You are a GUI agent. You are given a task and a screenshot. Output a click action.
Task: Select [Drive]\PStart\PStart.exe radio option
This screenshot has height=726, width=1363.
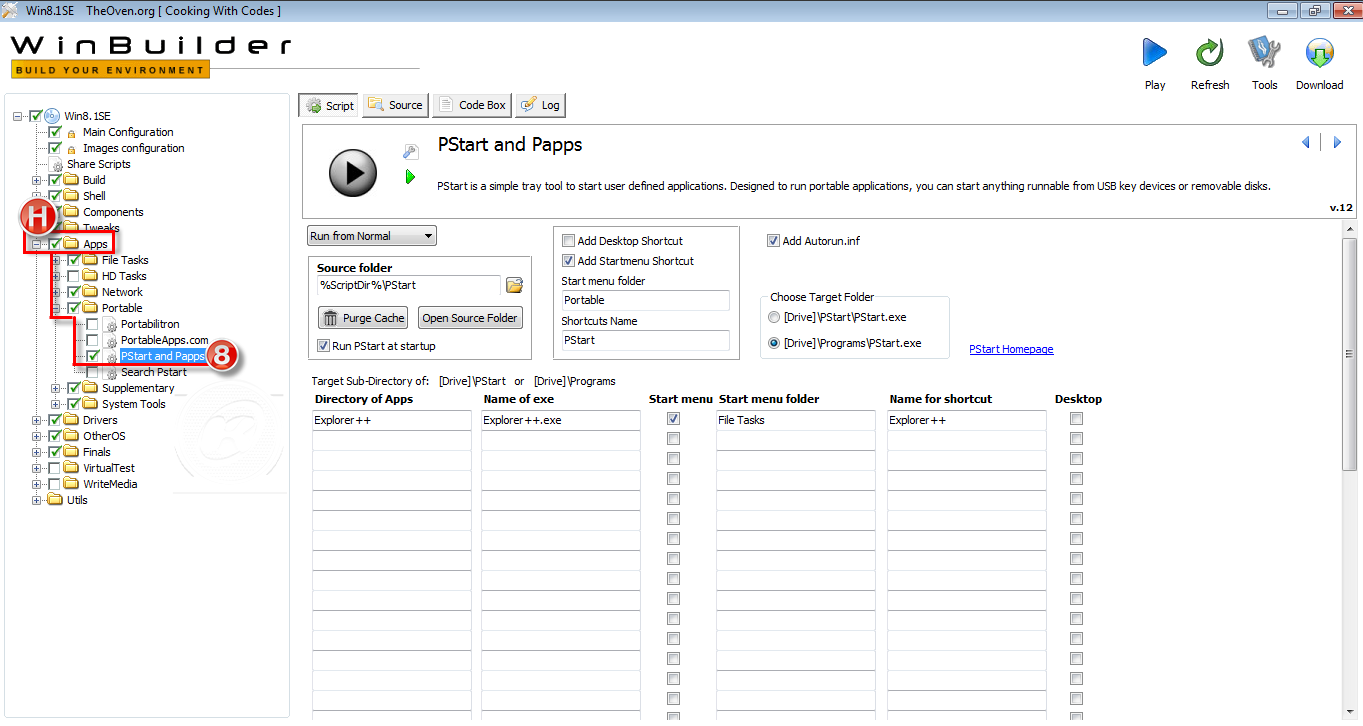(x=774, y=317)
